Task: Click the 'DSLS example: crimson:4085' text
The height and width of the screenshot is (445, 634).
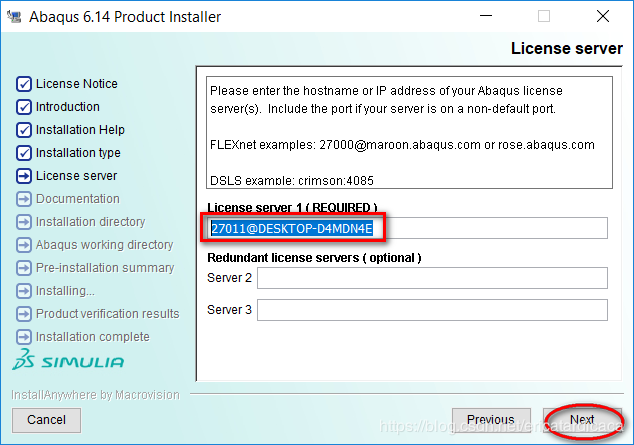Action: (292, 181)
